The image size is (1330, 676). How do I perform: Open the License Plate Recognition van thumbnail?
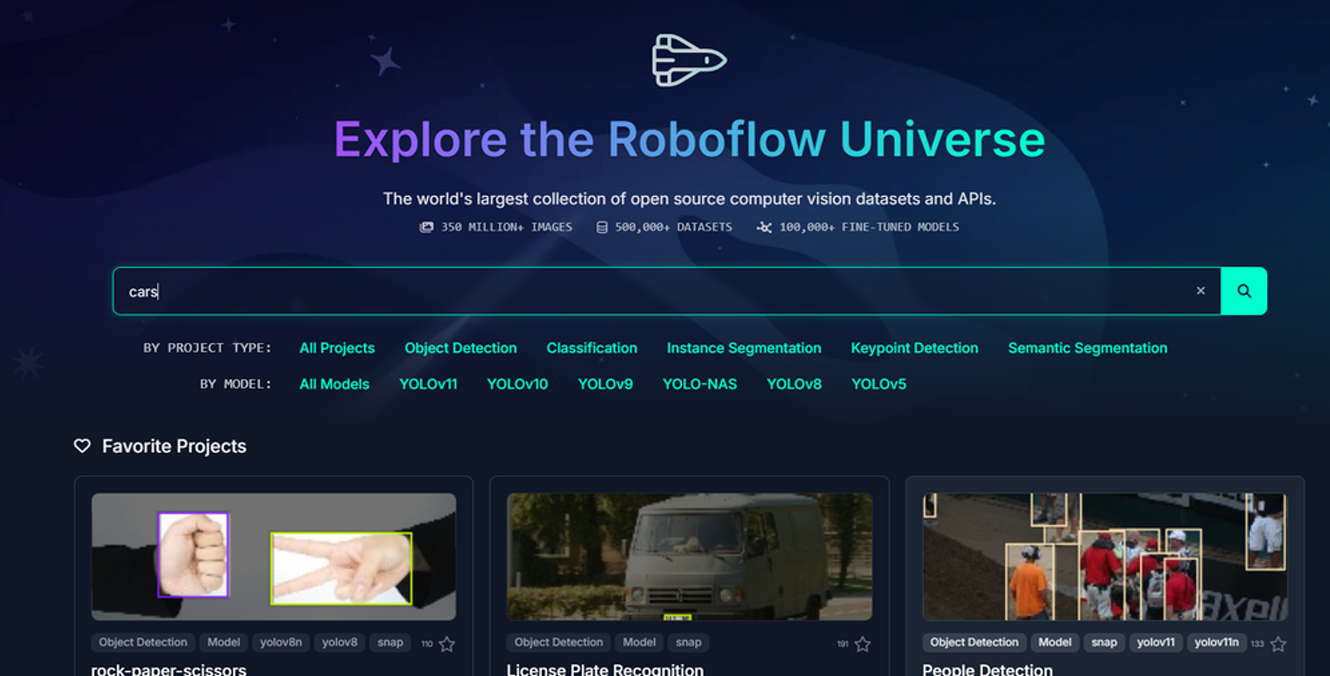click(689, 556)
